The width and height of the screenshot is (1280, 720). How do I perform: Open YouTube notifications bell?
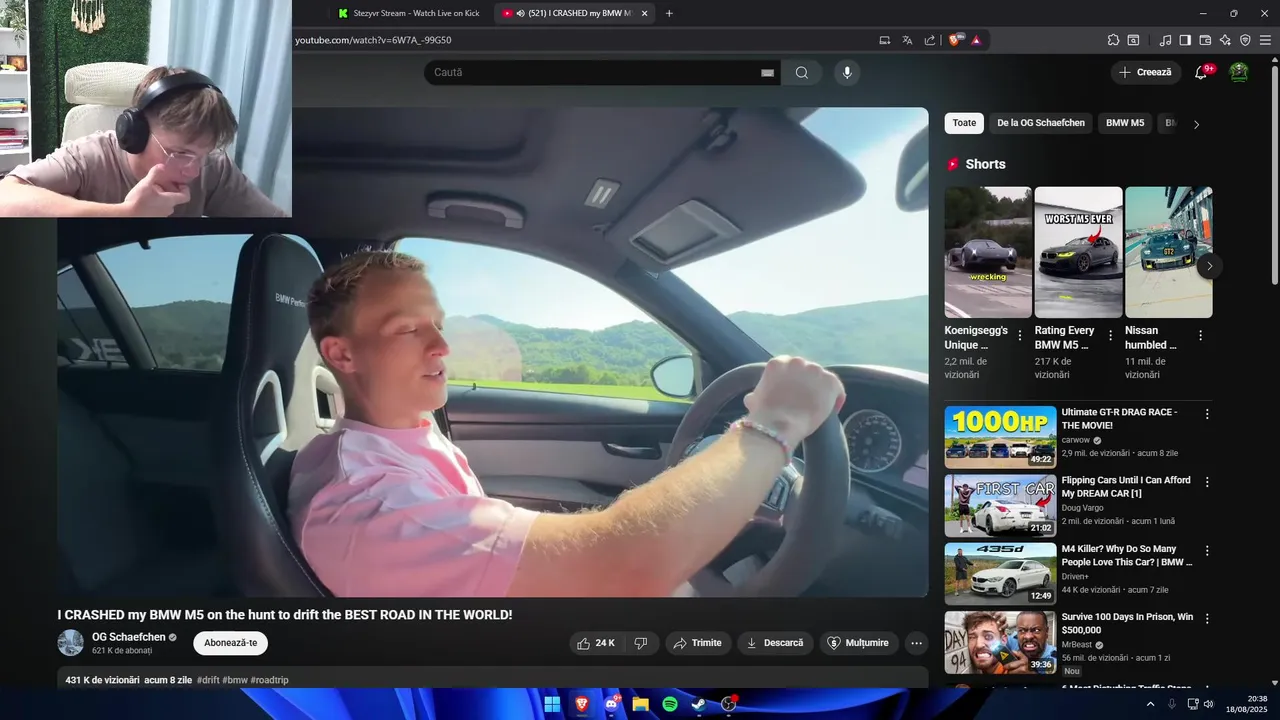click(1201, 72)
